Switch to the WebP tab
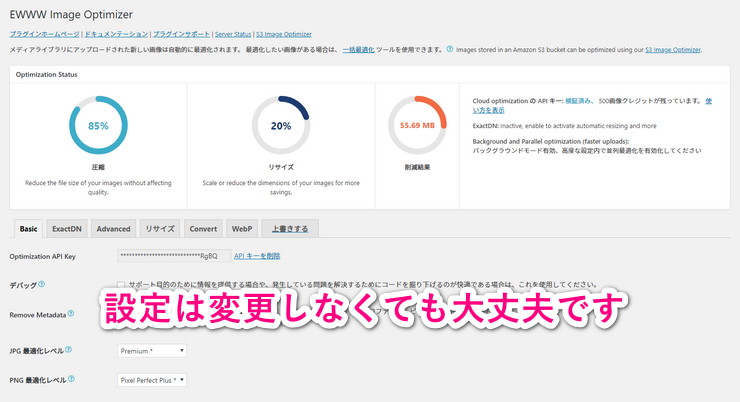Screen dimensions: 740x402 click(x=242, y=228)
